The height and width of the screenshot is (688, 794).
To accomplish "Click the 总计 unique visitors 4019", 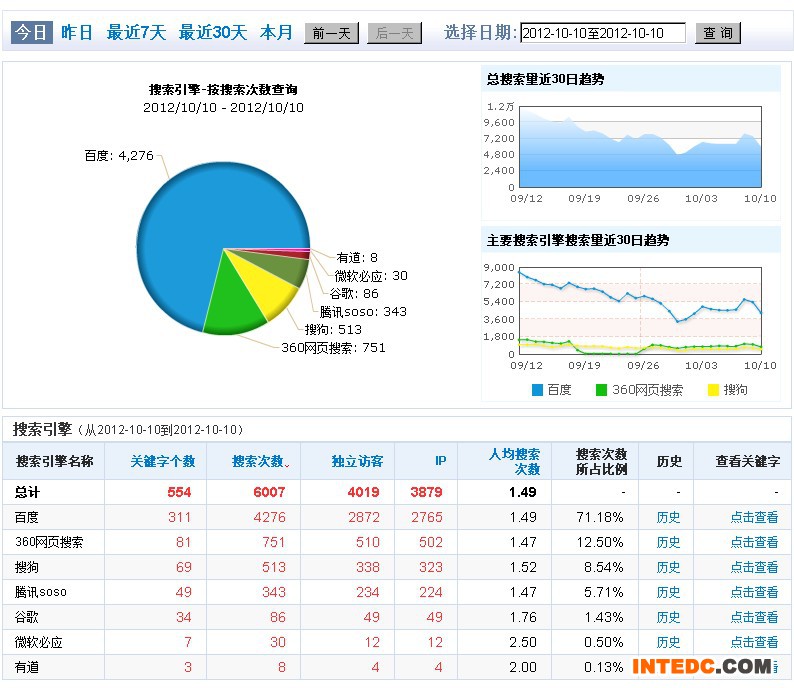I will pyautogui.click(x=364, y=492).
